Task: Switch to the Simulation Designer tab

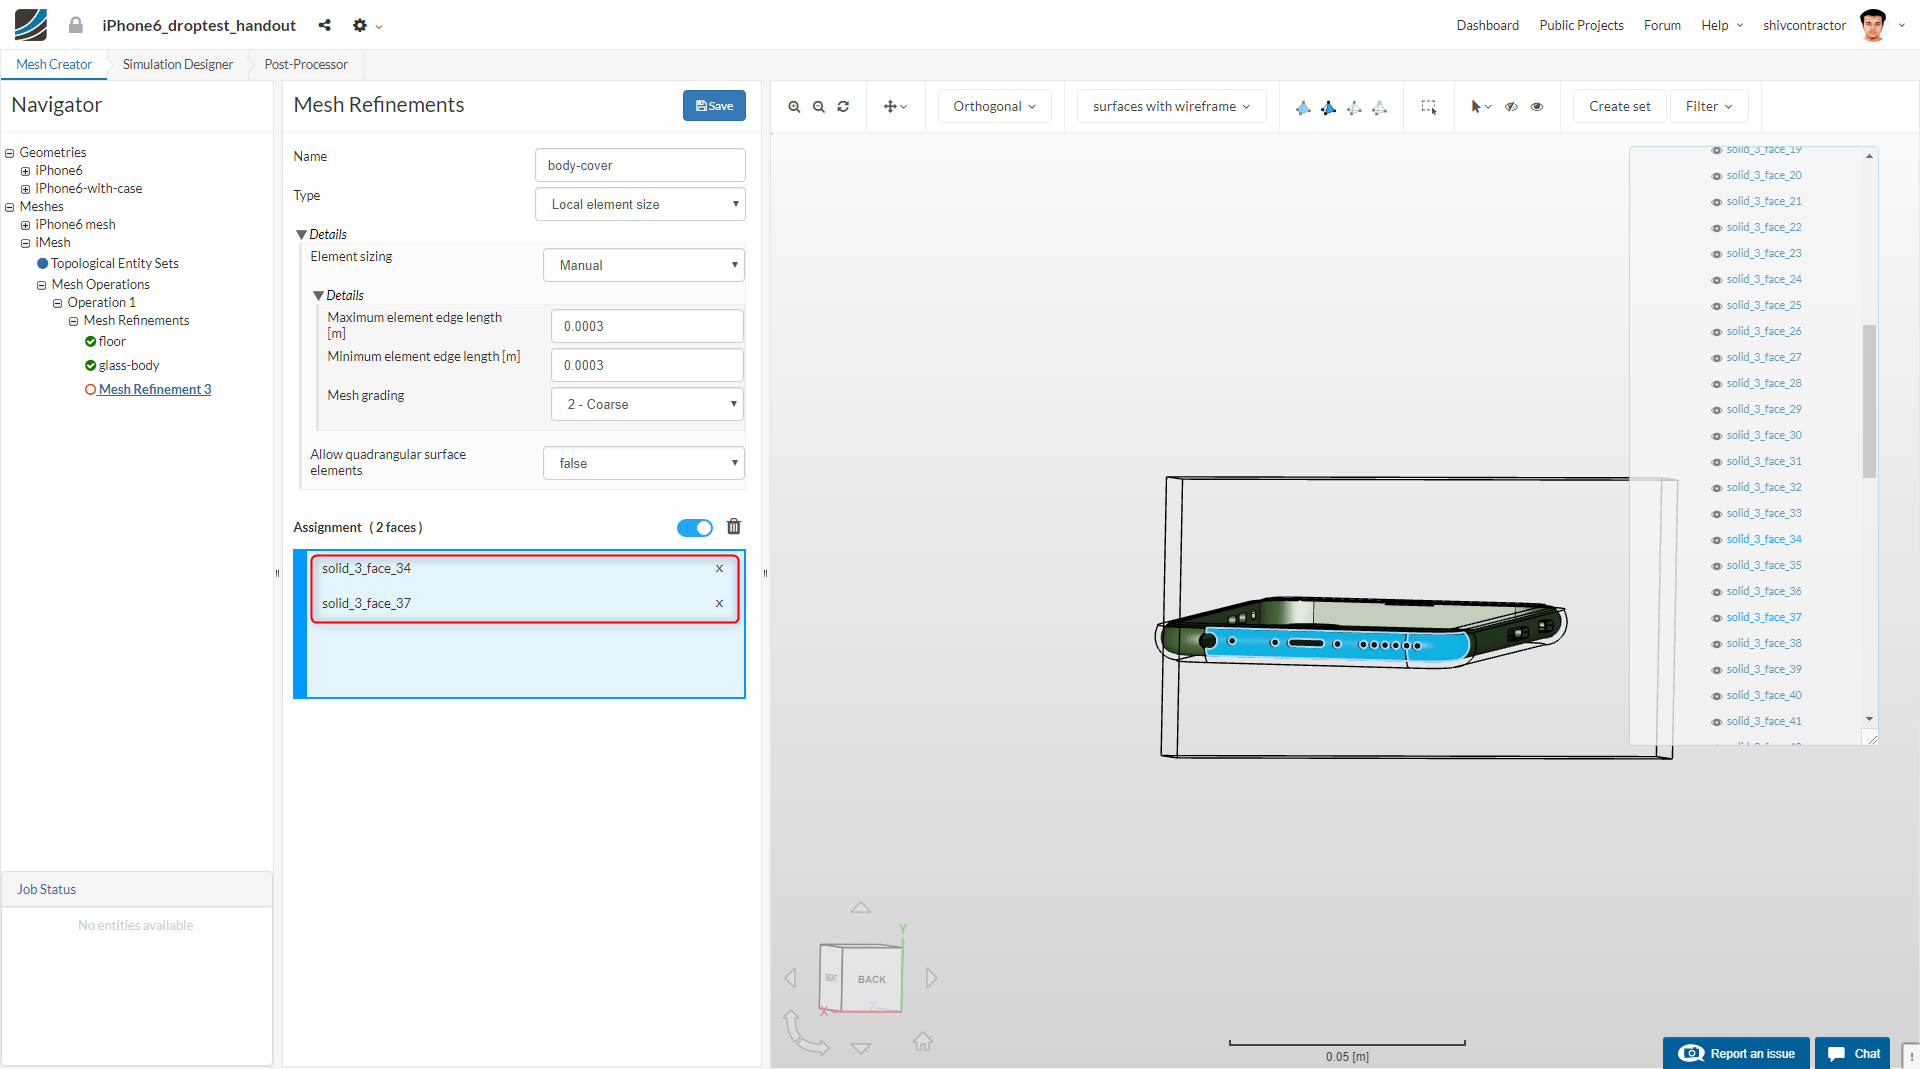Action: (x=178, y=65)
